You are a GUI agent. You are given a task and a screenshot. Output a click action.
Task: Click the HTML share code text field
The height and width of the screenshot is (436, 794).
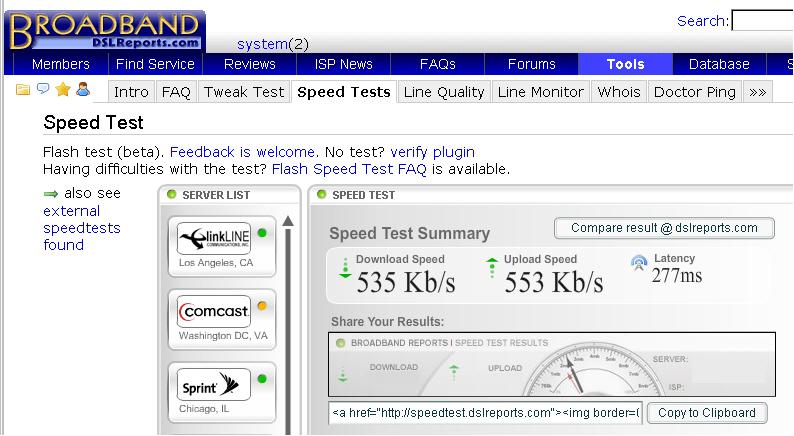point(486,413)
